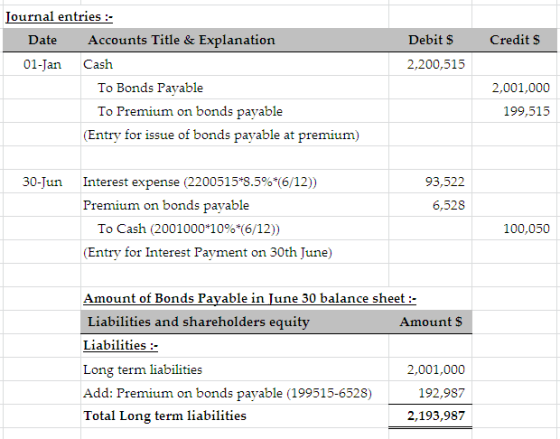Click the 'Long term liabilities' cell

point(142,369)
